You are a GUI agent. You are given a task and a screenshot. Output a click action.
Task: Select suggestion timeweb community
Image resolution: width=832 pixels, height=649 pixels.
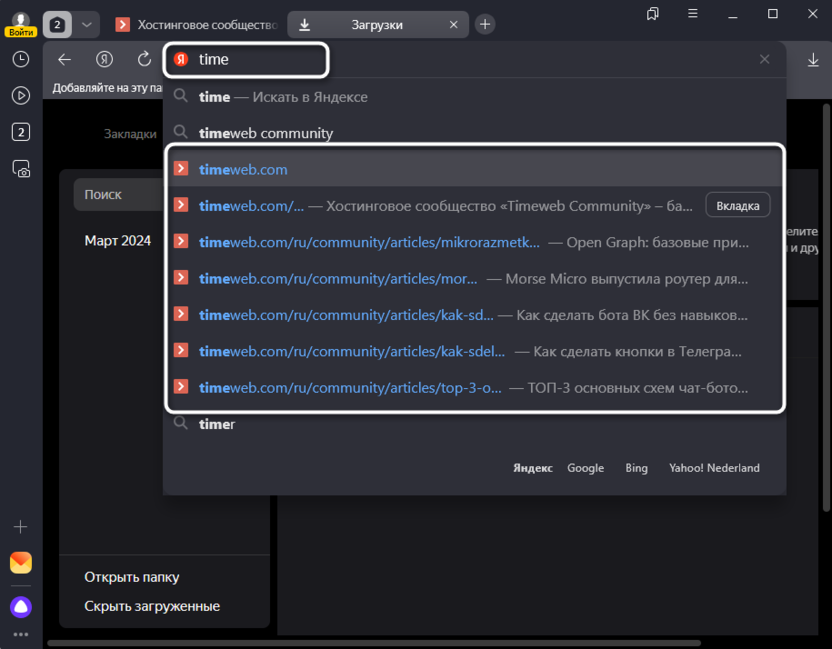pos(474,133)
